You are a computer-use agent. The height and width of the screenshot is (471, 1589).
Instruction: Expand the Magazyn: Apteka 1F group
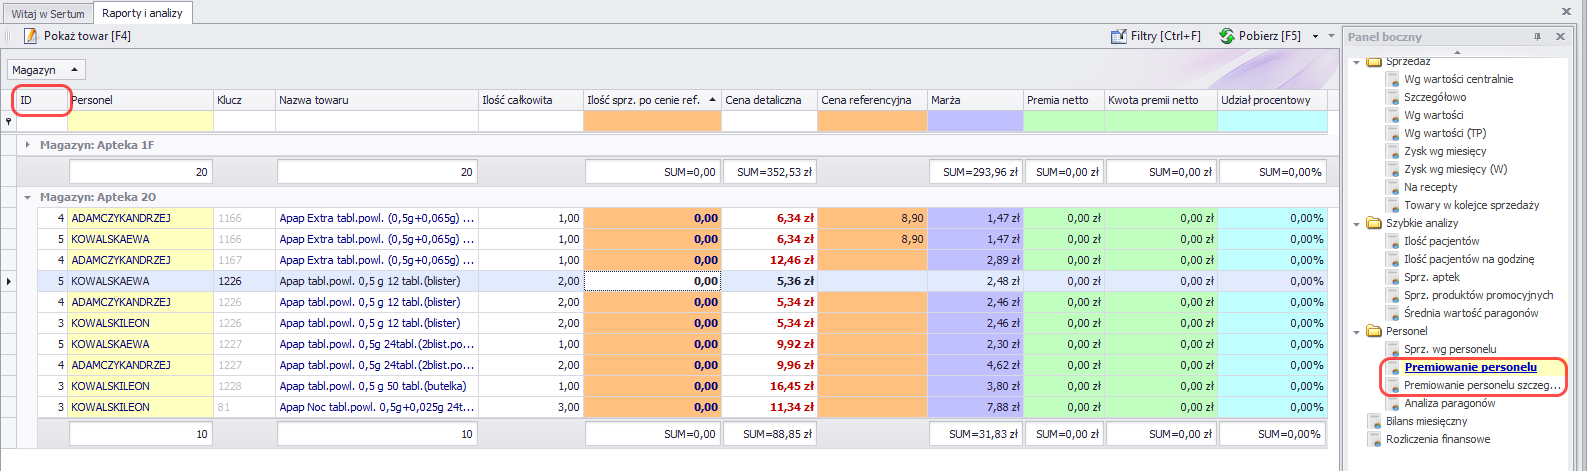28,145
